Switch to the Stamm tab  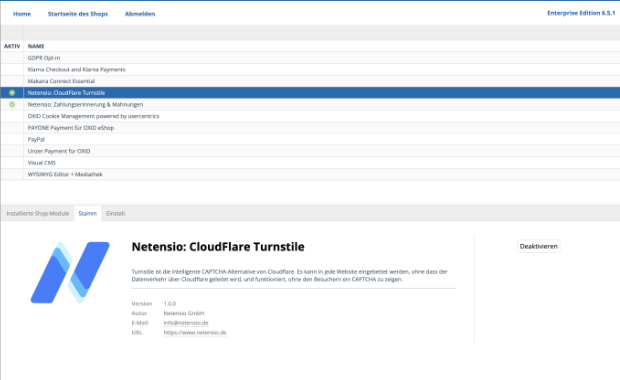click(87, 214)
